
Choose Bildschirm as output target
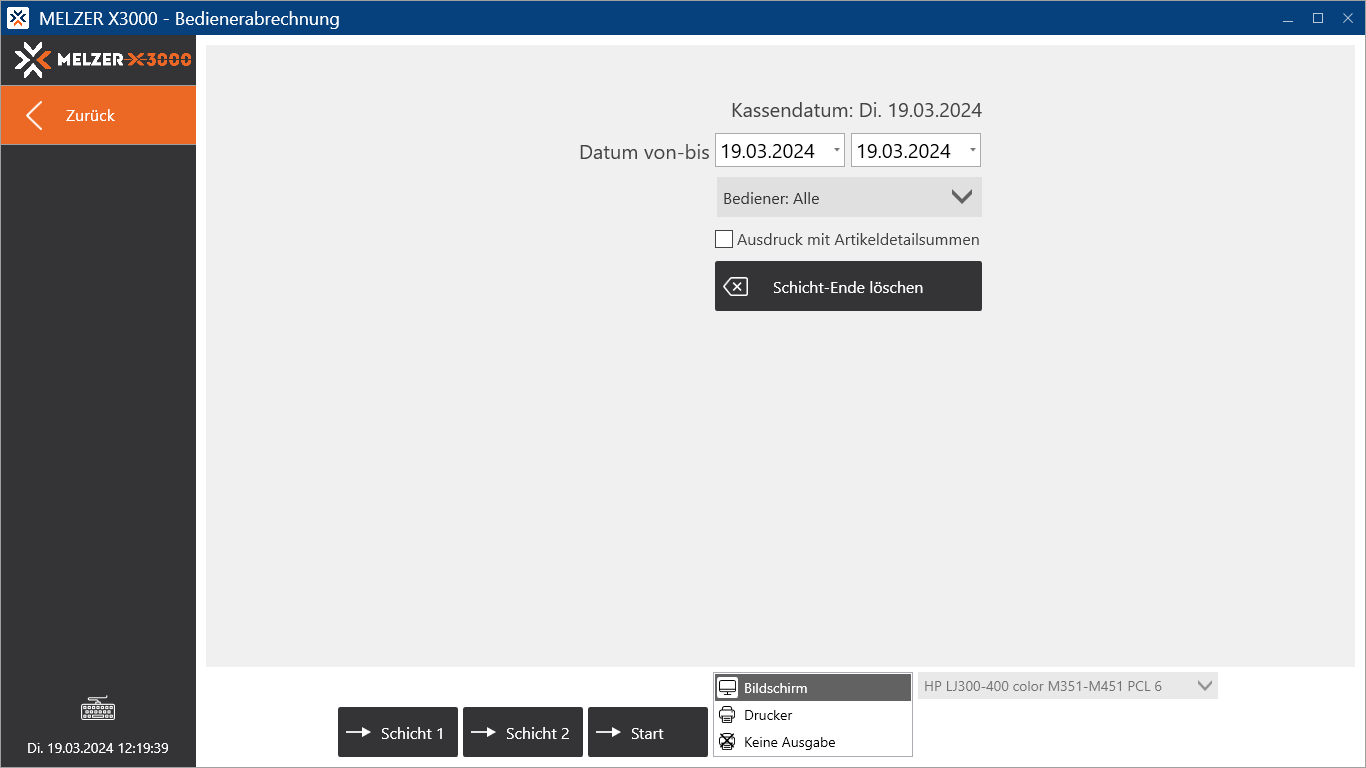tap(775, 688)
